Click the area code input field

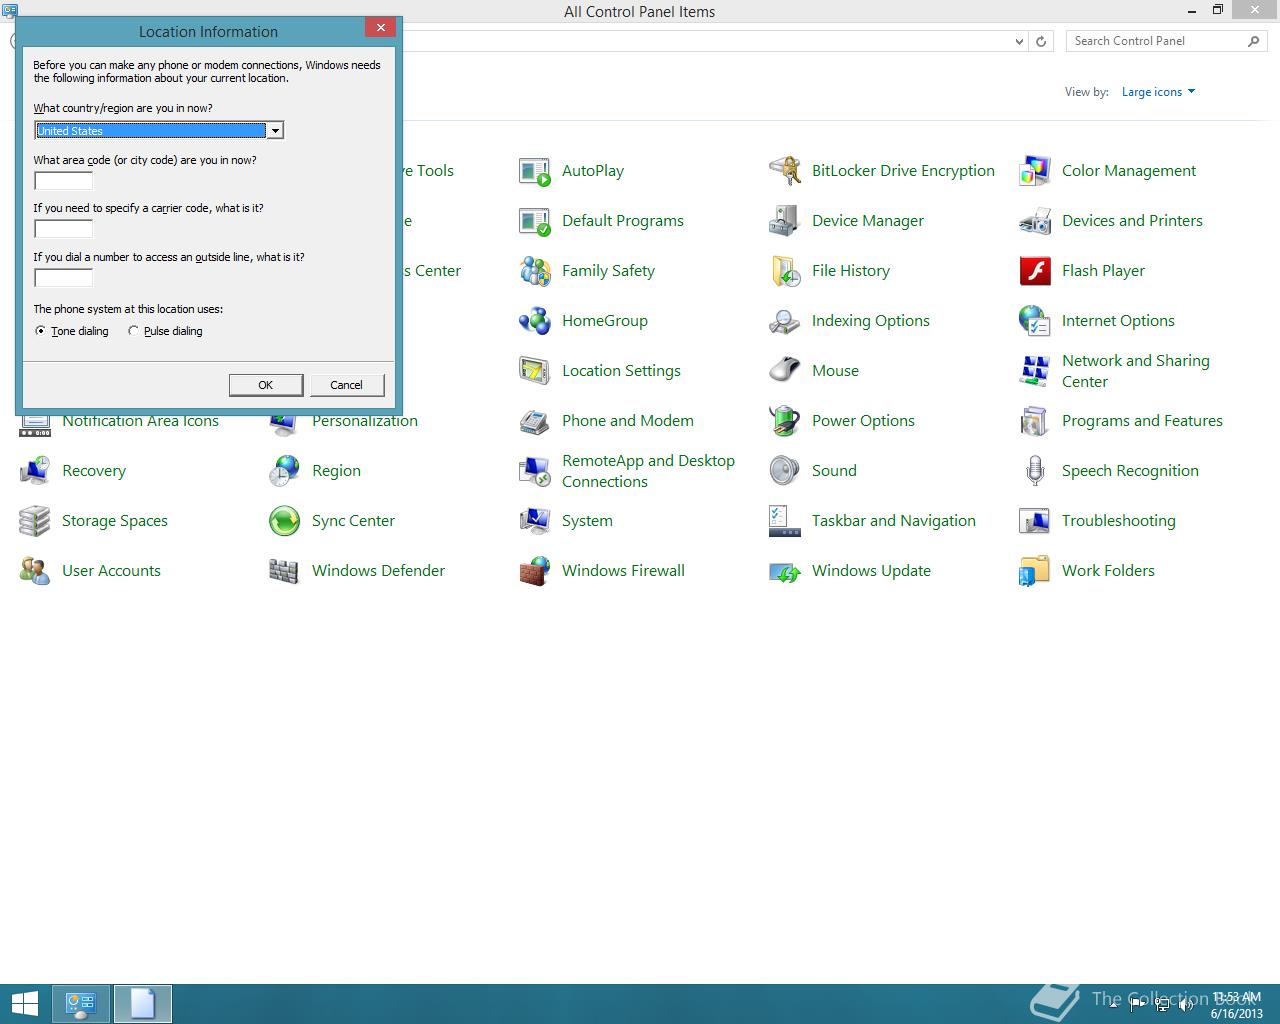pos(64,181)
